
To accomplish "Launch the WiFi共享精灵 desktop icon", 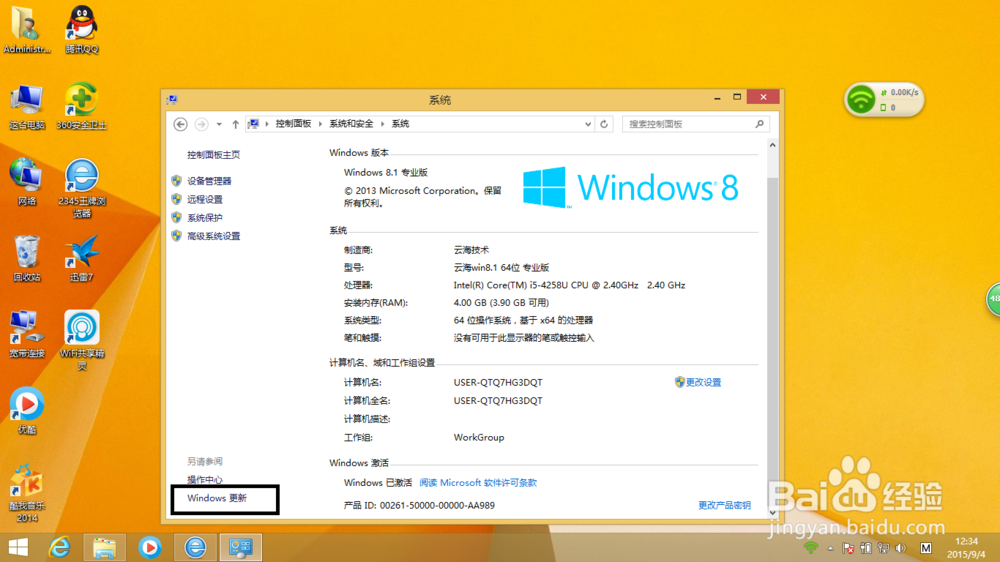I will pyautogui.click(x=82, y=341).
